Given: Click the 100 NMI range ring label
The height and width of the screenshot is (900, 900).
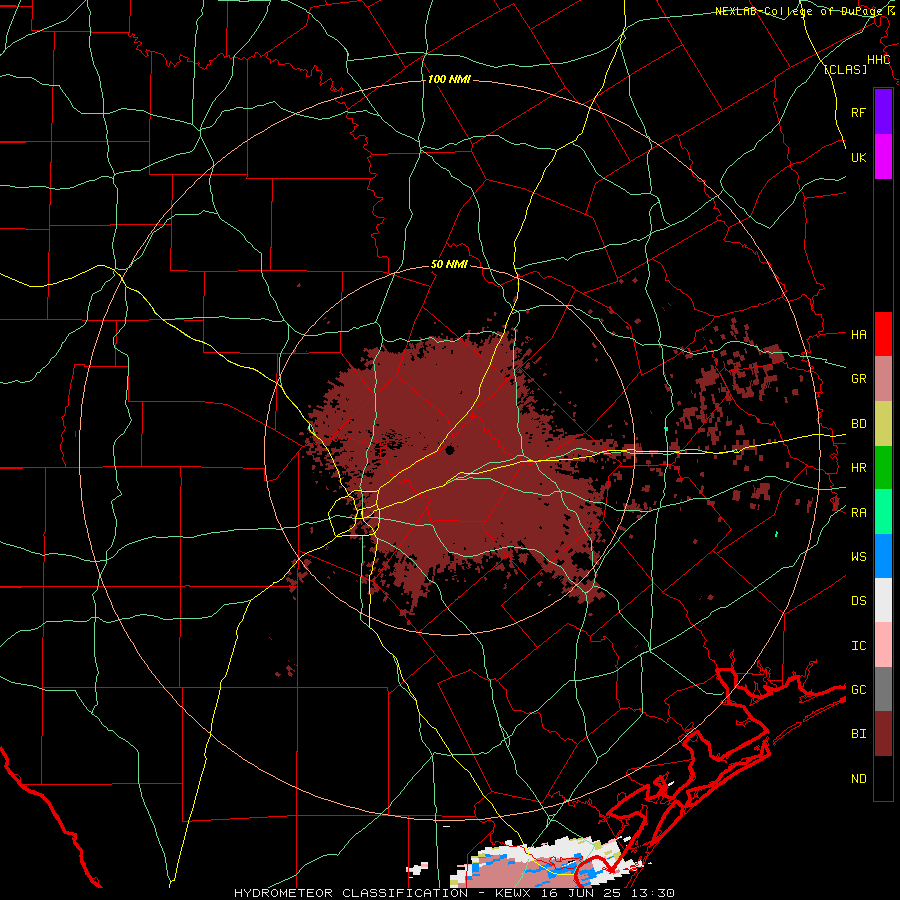Looking at the screenshot, I should (x=449, y=79).
